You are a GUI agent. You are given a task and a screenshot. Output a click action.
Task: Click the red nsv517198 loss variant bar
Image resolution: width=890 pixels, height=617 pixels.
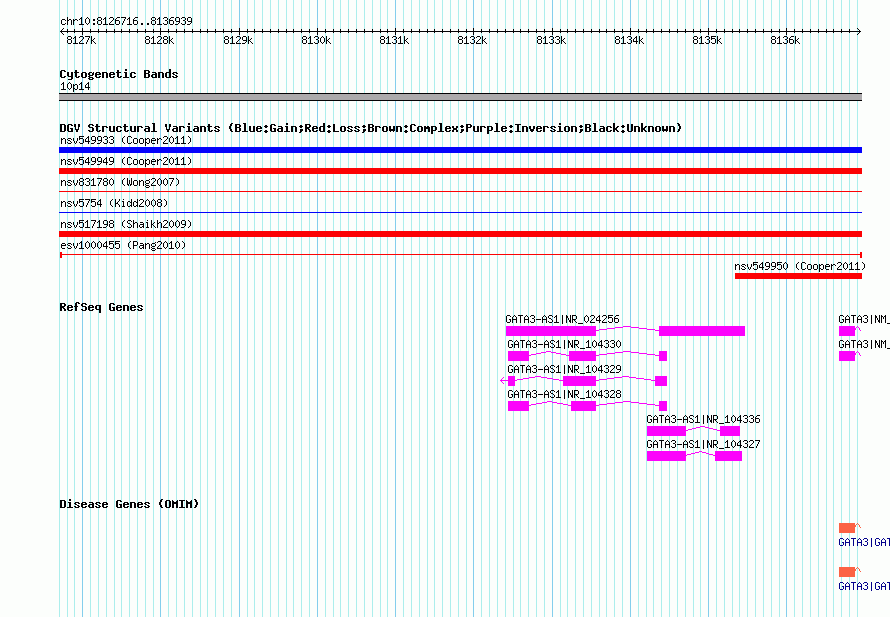tap(460, 234)
